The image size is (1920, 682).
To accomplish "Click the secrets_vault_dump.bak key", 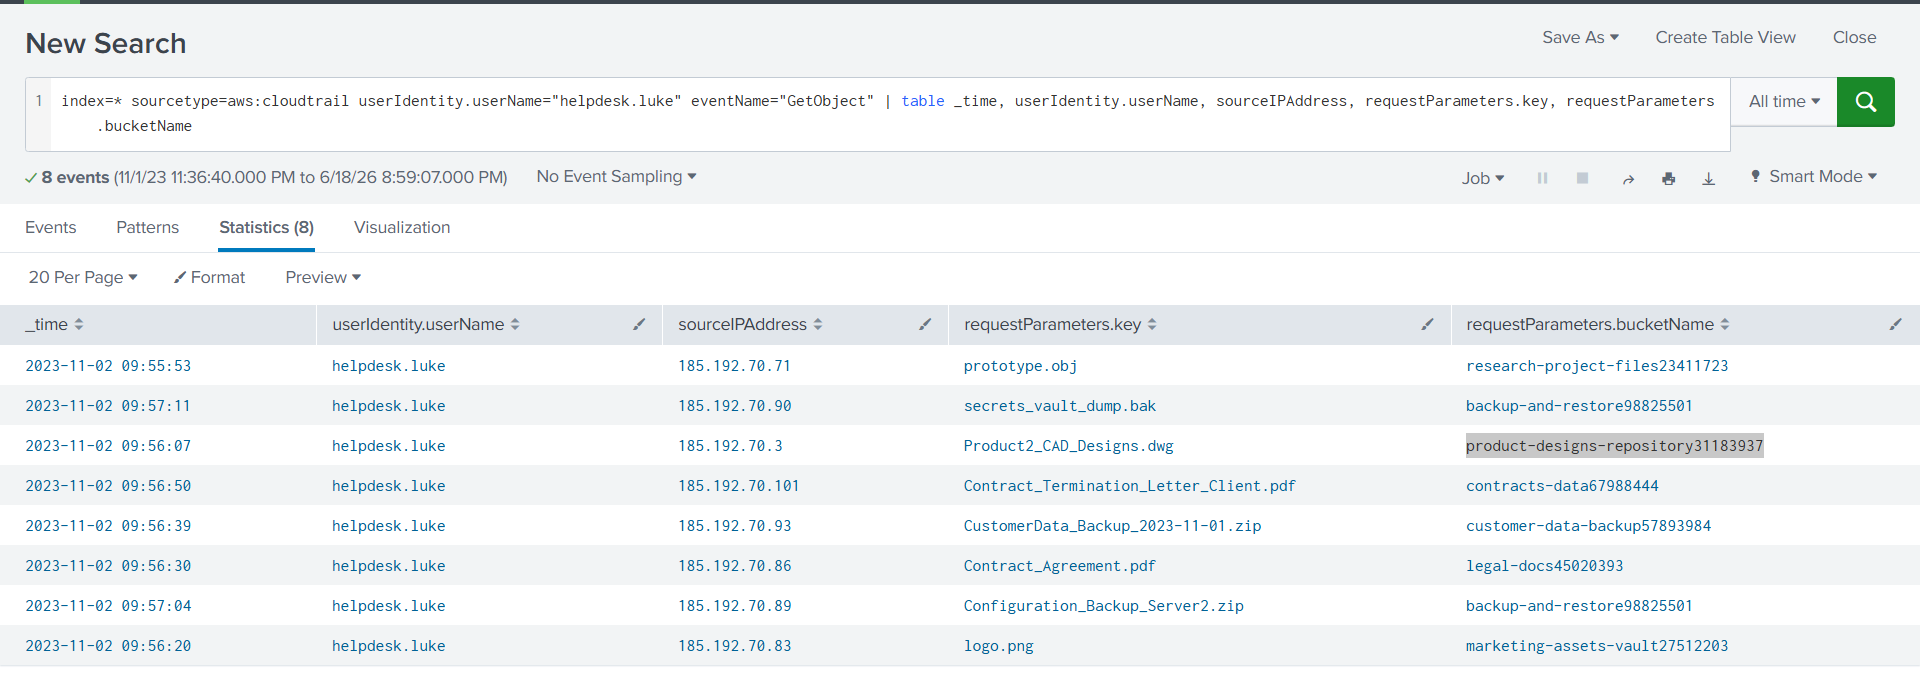I will tap(1060, 406).
